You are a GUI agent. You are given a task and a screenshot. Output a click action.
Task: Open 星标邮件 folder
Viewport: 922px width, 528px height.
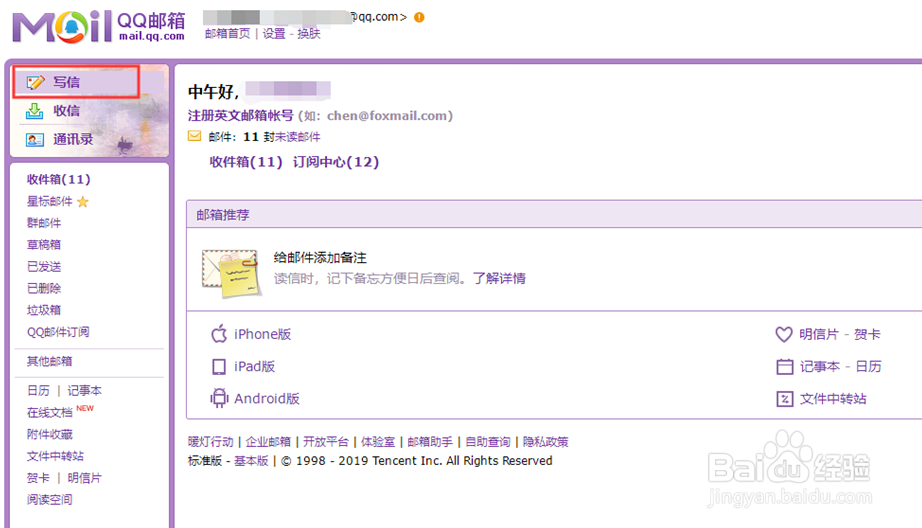(49, 202)
